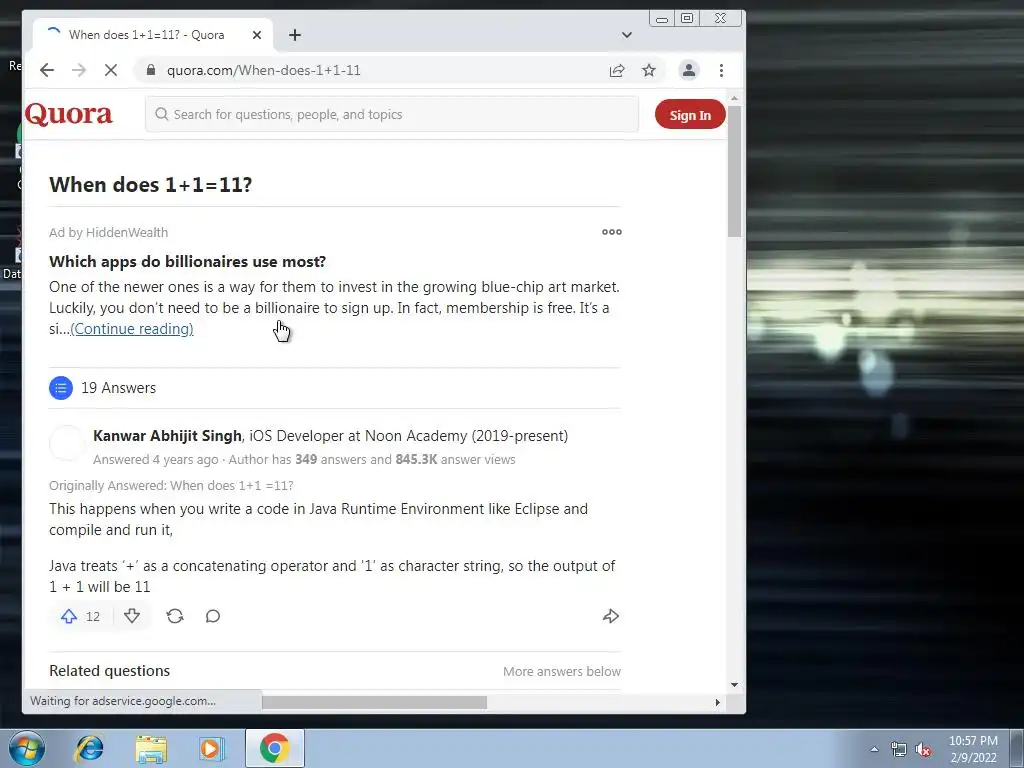Click the search magnifier icon
Image resolution: width=1024 pixels, height=768 pixels.
[161, 114]
